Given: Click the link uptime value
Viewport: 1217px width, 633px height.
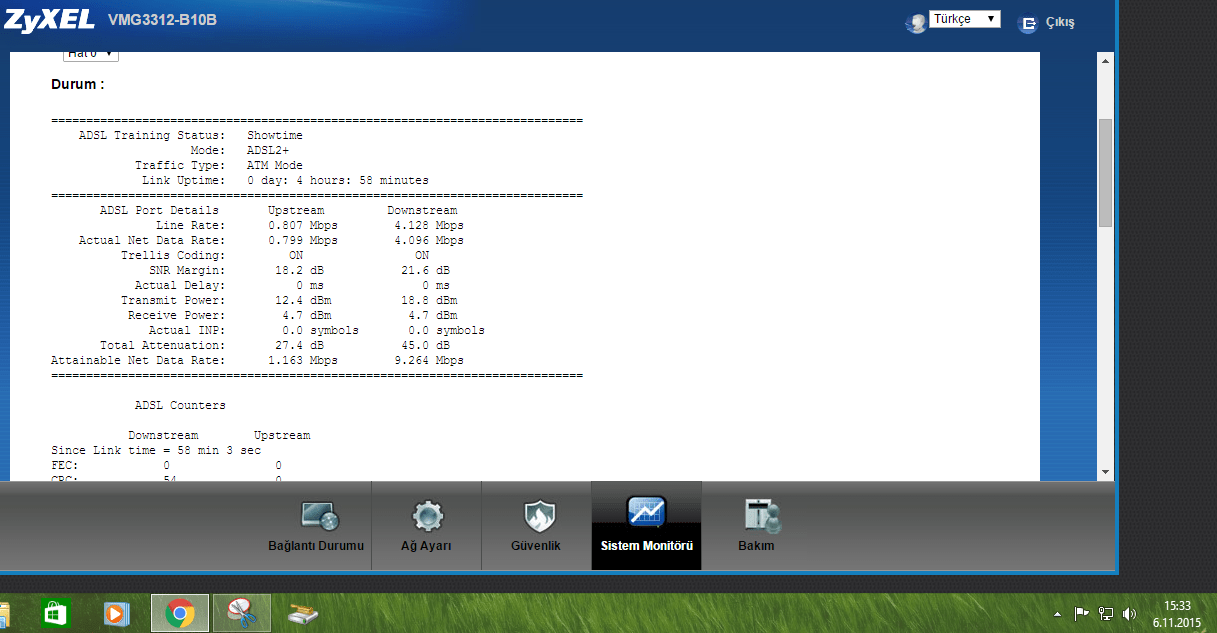Looking at the screenshot, I should coord(338,180).
